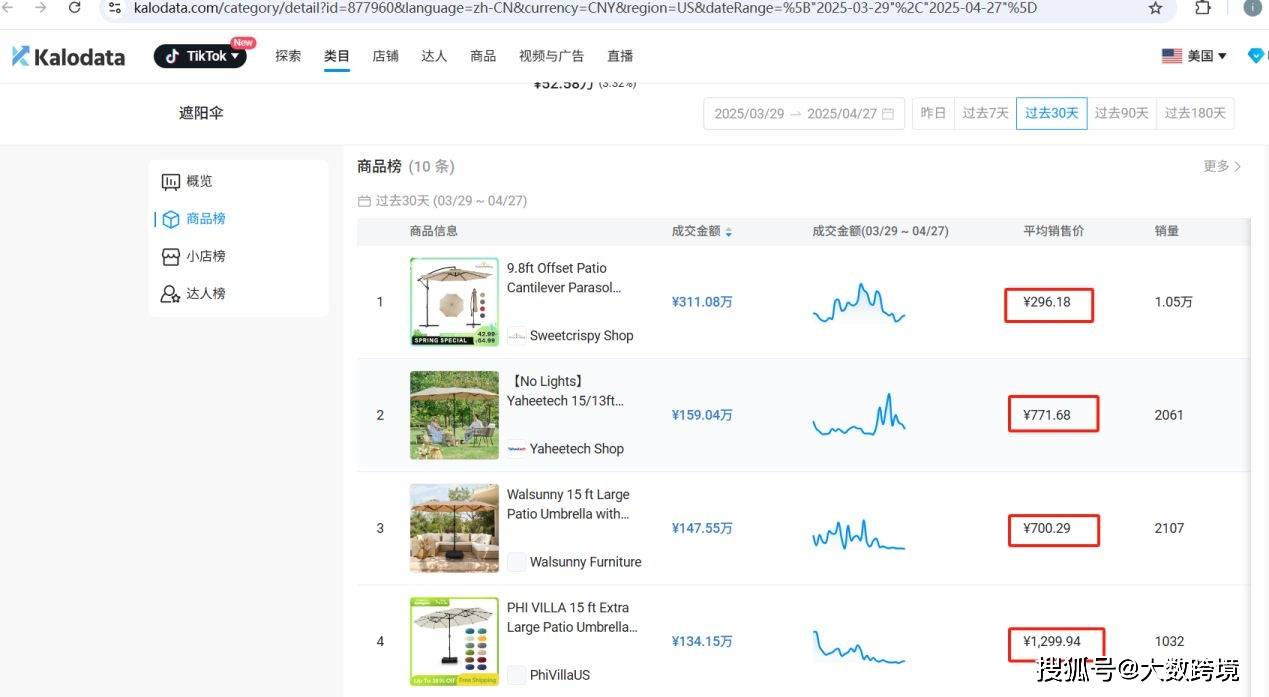The height and width of the screenshot is (697, 1269).
Task: Bookmark this page with star icon
Action: 1156,8
